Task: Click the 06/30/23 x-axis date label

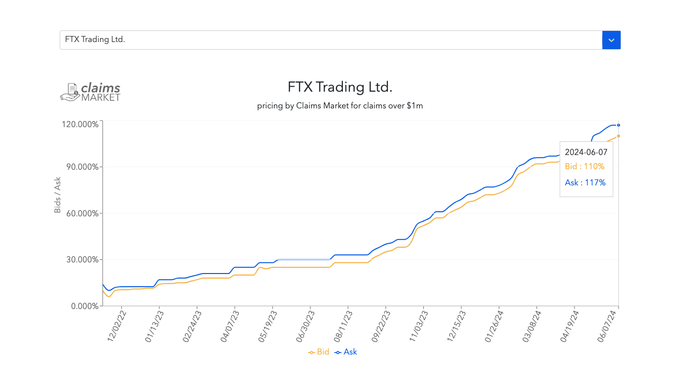Action: pos(305,326)
